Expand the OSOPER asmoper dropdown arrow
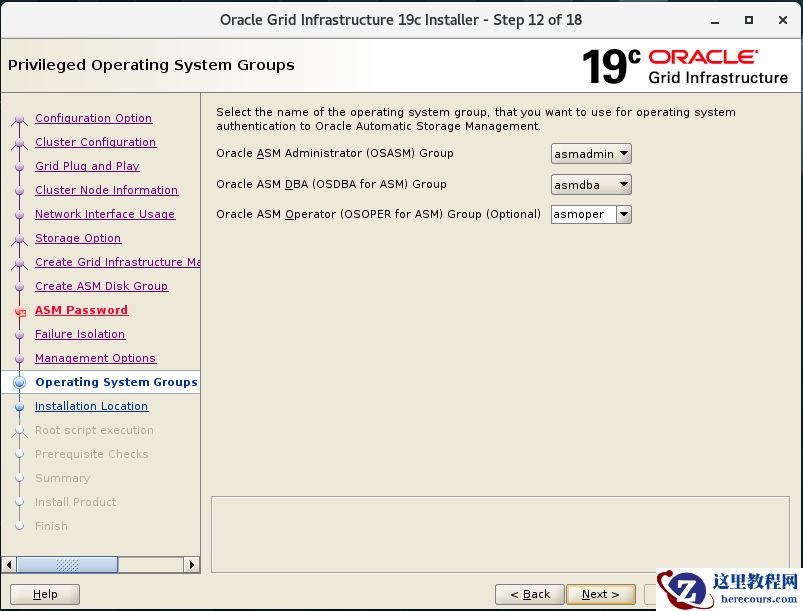Image resolution: width=803 pixels, height=611 pixels. 624,215
